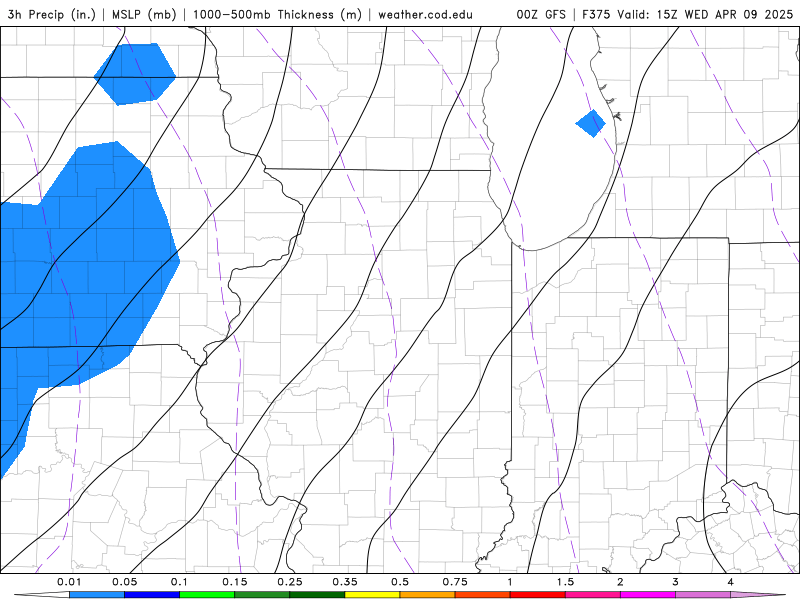800x600 pixels.
Task: Select the pink 1.5 legend swatch
Action: tap(593, 595)
